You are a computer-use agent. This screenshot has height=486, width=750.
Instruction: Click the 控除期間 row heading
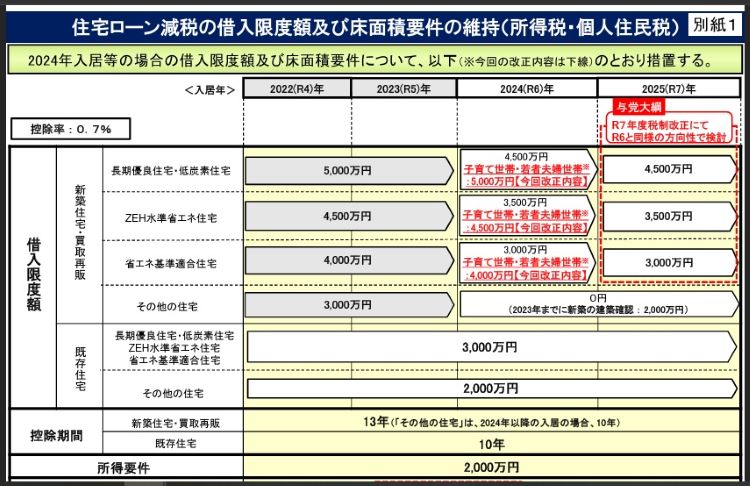pos(56,436)
